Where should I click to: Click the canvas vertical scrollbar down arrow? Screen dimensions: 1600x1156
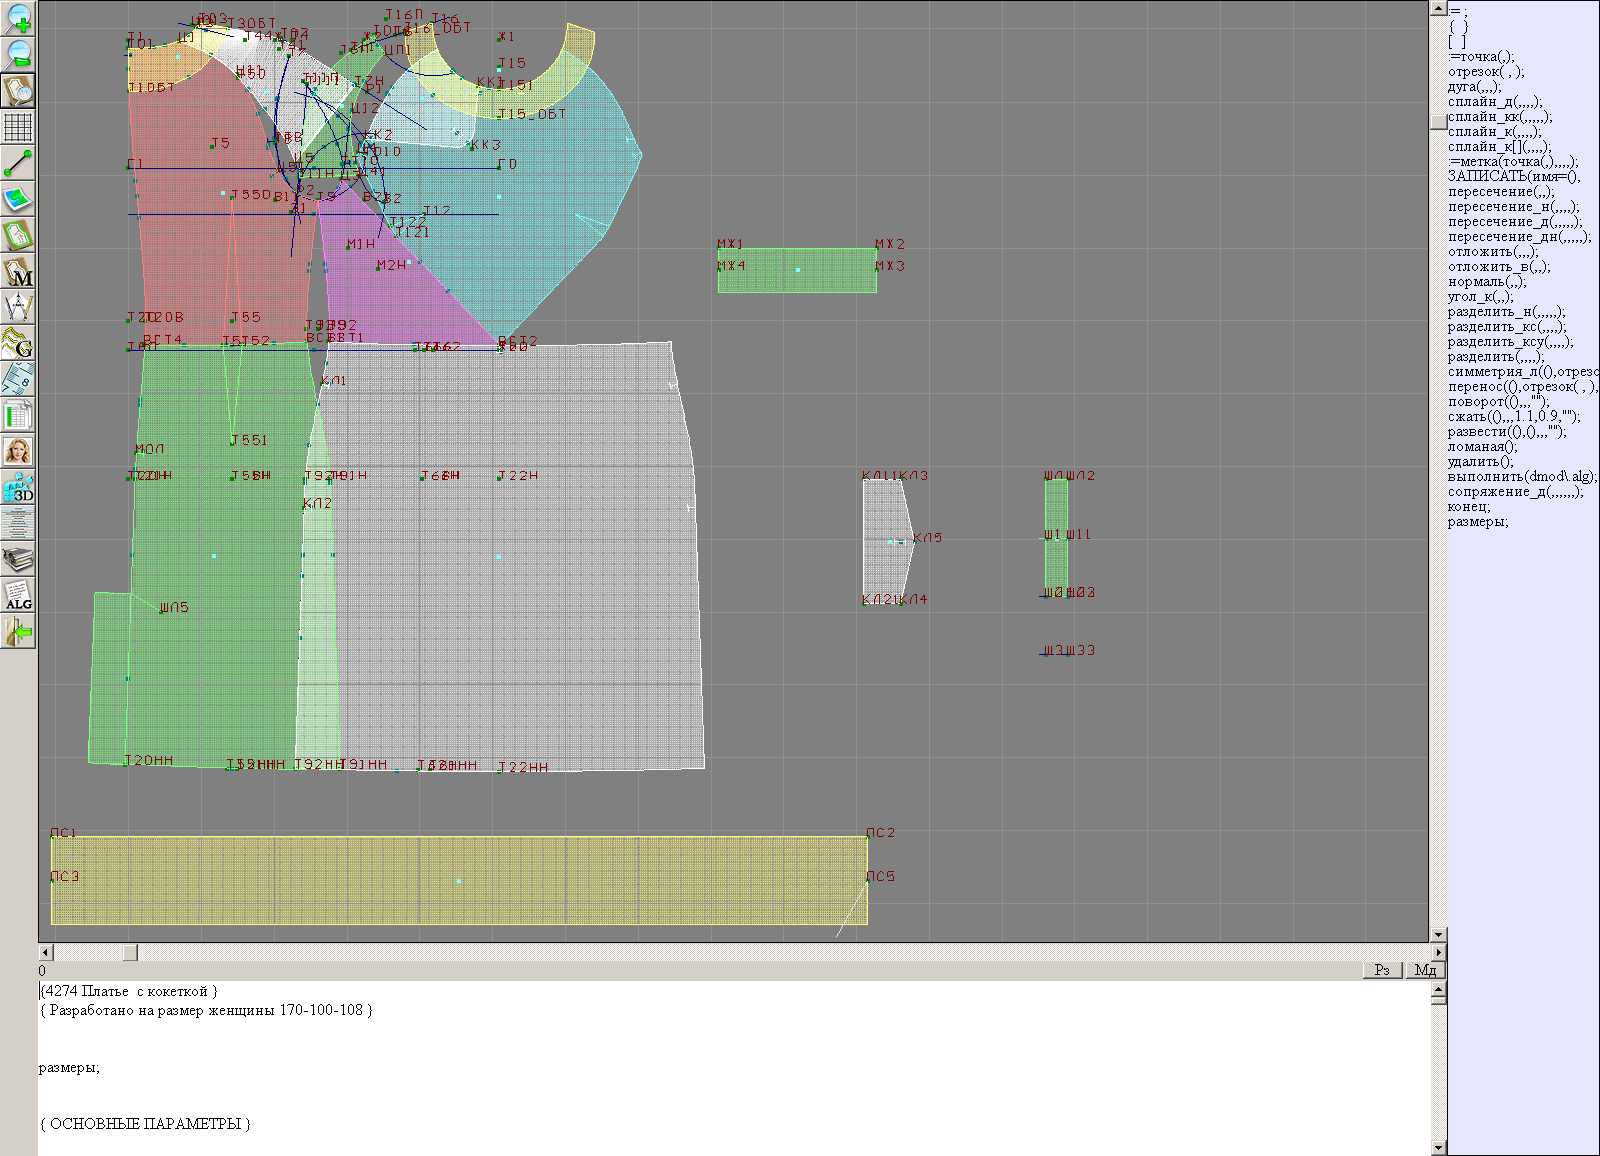(x=1438, y=934)
